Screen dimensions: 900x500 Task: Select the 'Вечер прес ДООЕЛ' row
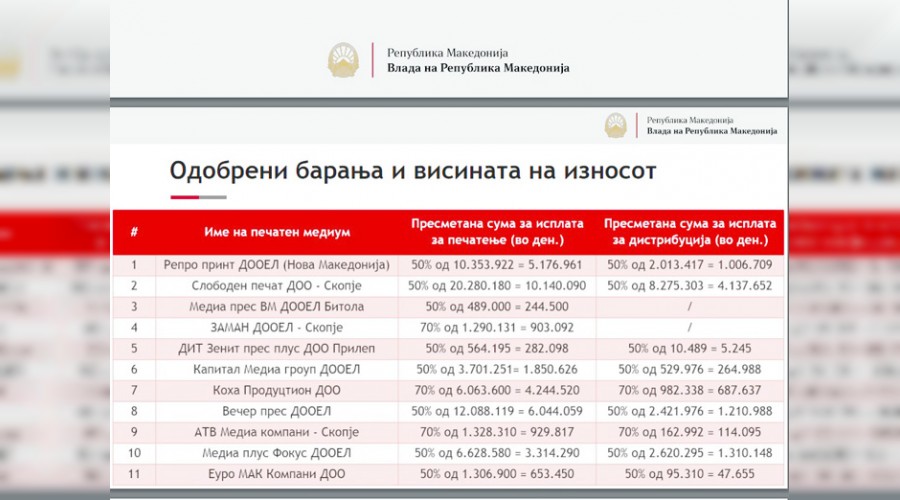pos(277,411)
